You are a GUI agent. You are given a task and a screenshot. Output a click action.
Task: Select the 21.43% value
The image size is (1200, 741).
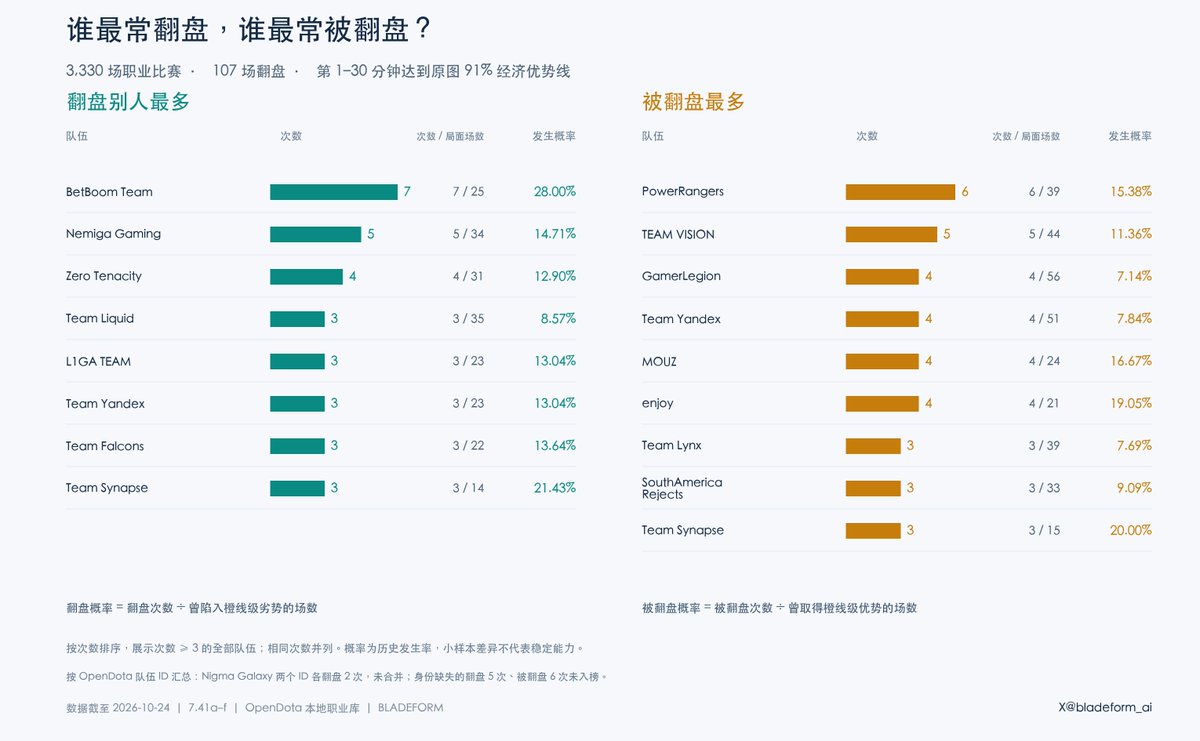click(555, 488)
